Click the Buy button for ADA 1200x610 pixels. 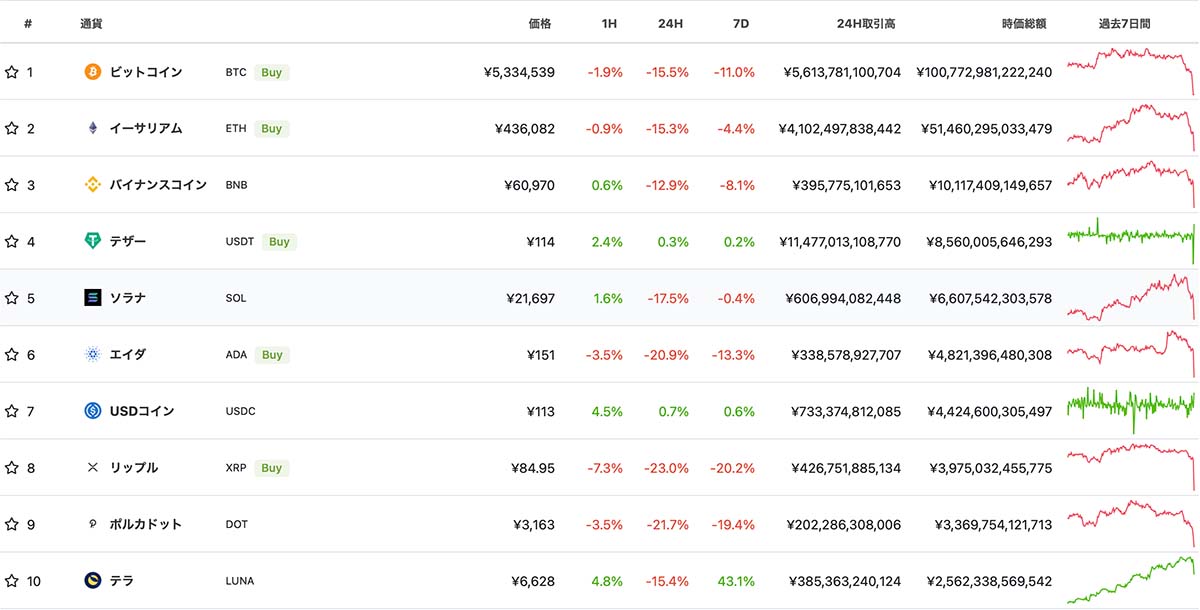tap(272, 354)
